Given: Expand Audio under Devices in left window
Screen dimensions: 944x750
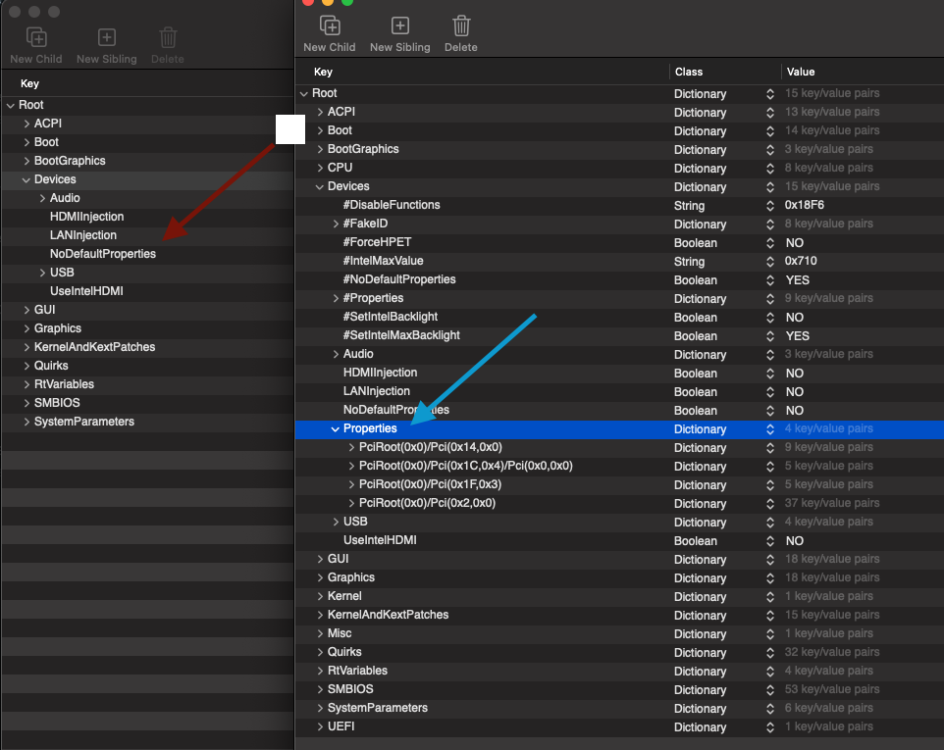Looking at the screenshot, I should 42,198.
